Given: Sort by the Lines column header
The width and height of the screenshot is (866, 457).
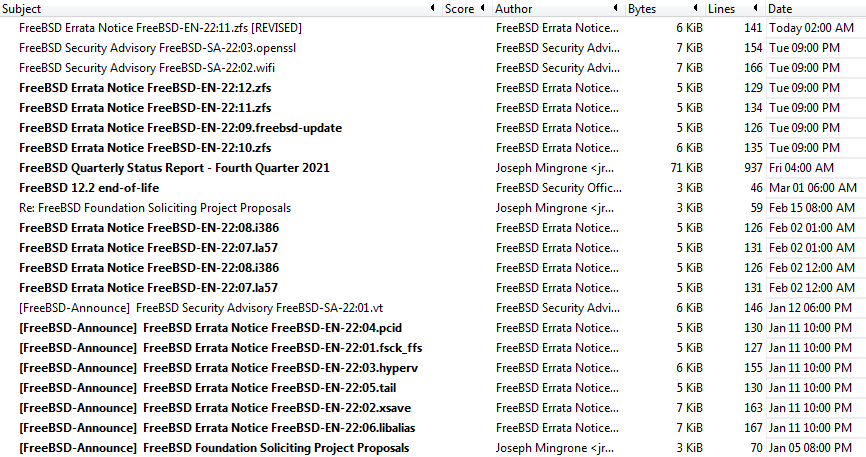Looking at the screenshot, I should tap(721, 9).
